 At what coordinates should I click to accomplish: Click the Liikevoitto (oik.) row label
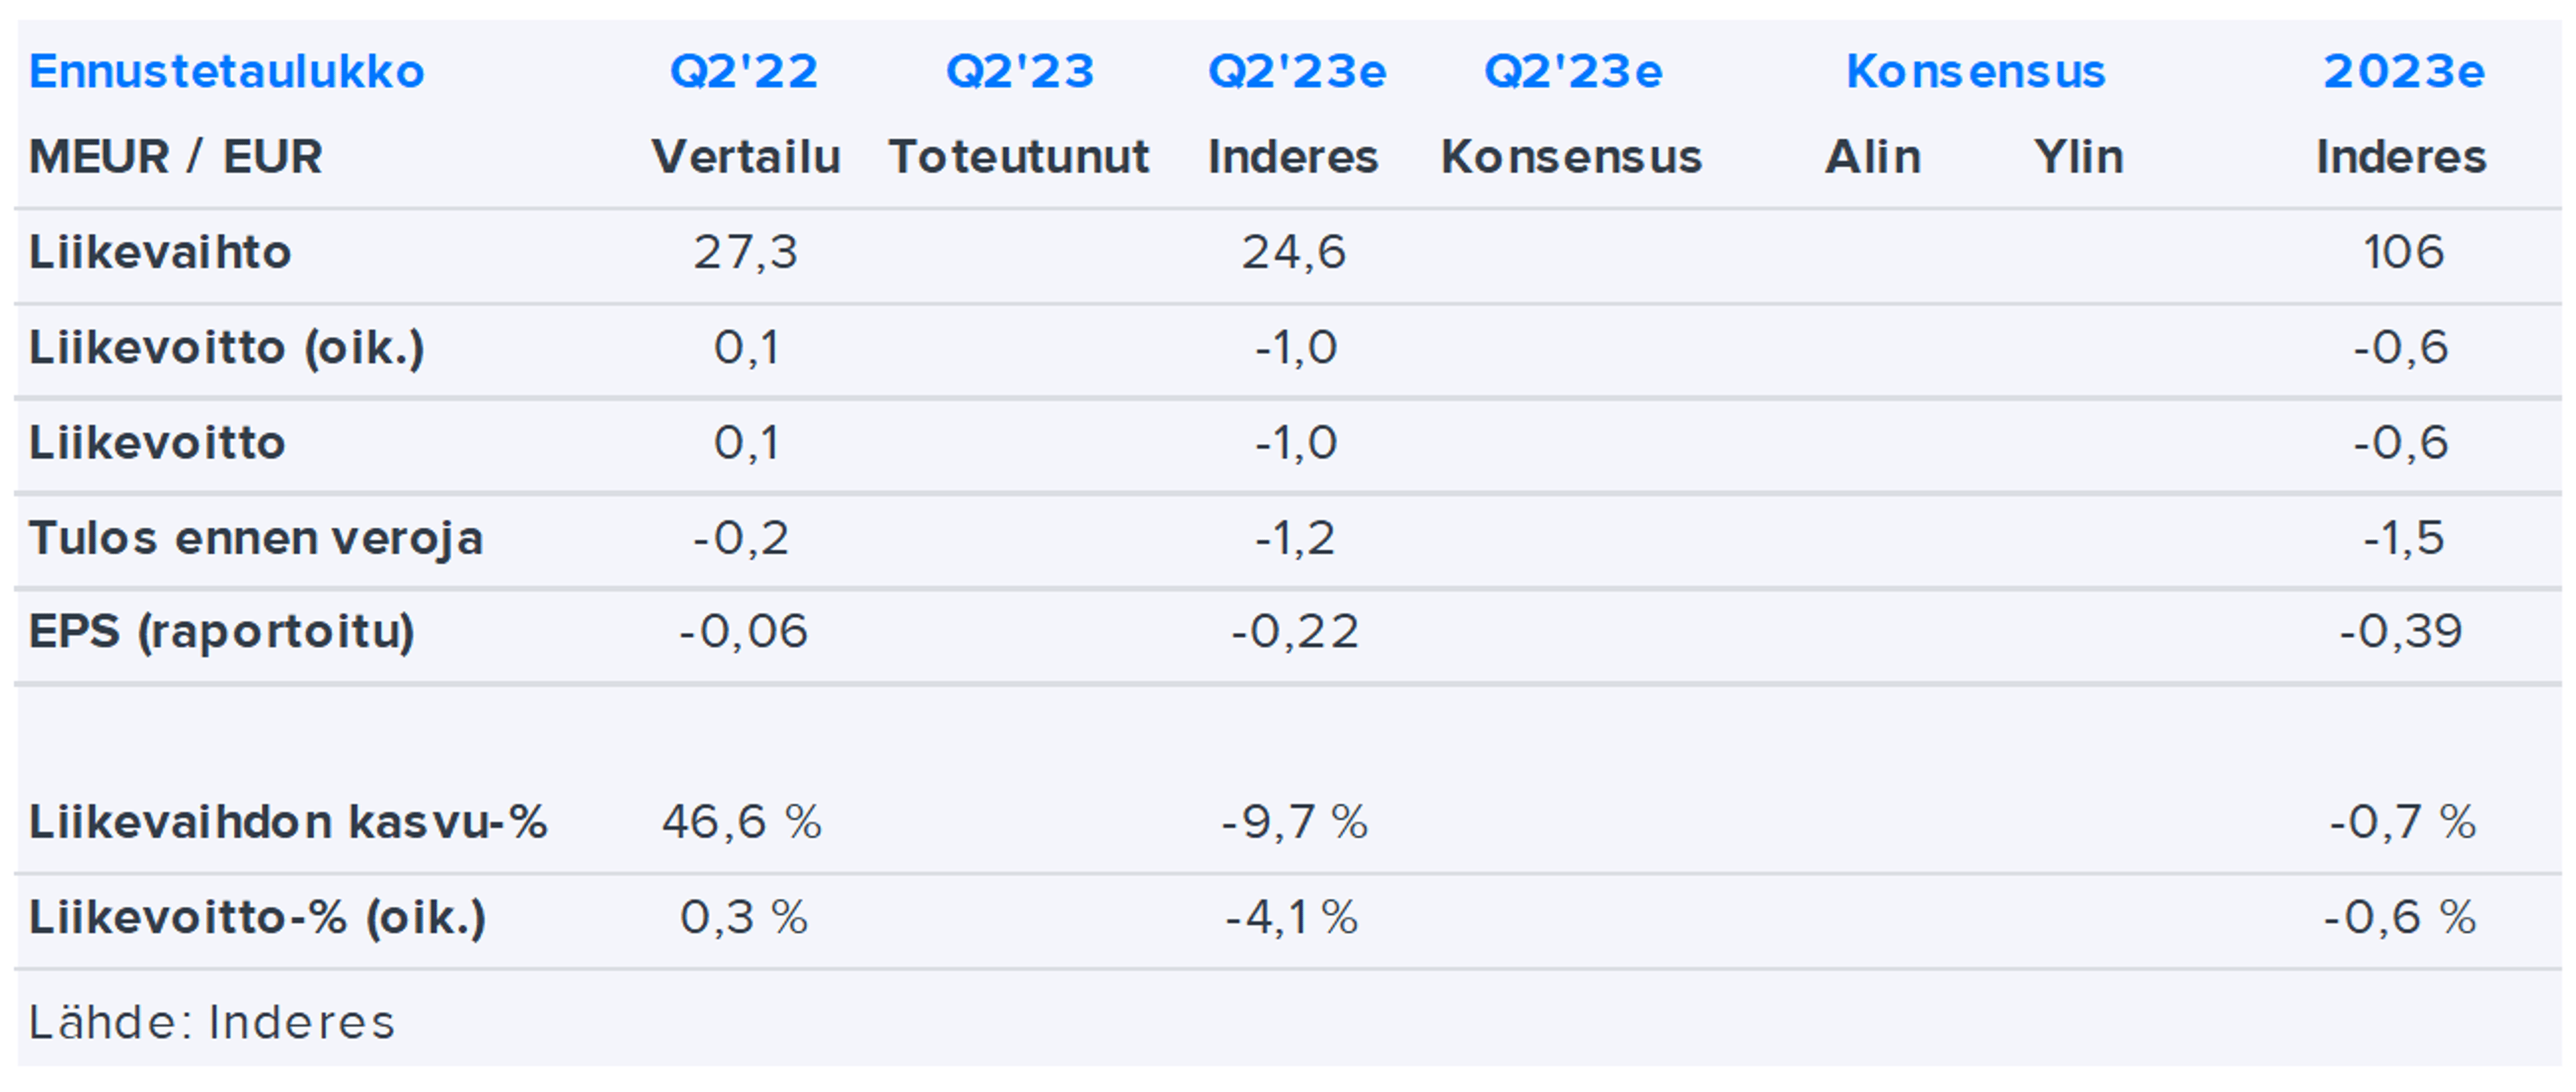(x=227, y=347)
